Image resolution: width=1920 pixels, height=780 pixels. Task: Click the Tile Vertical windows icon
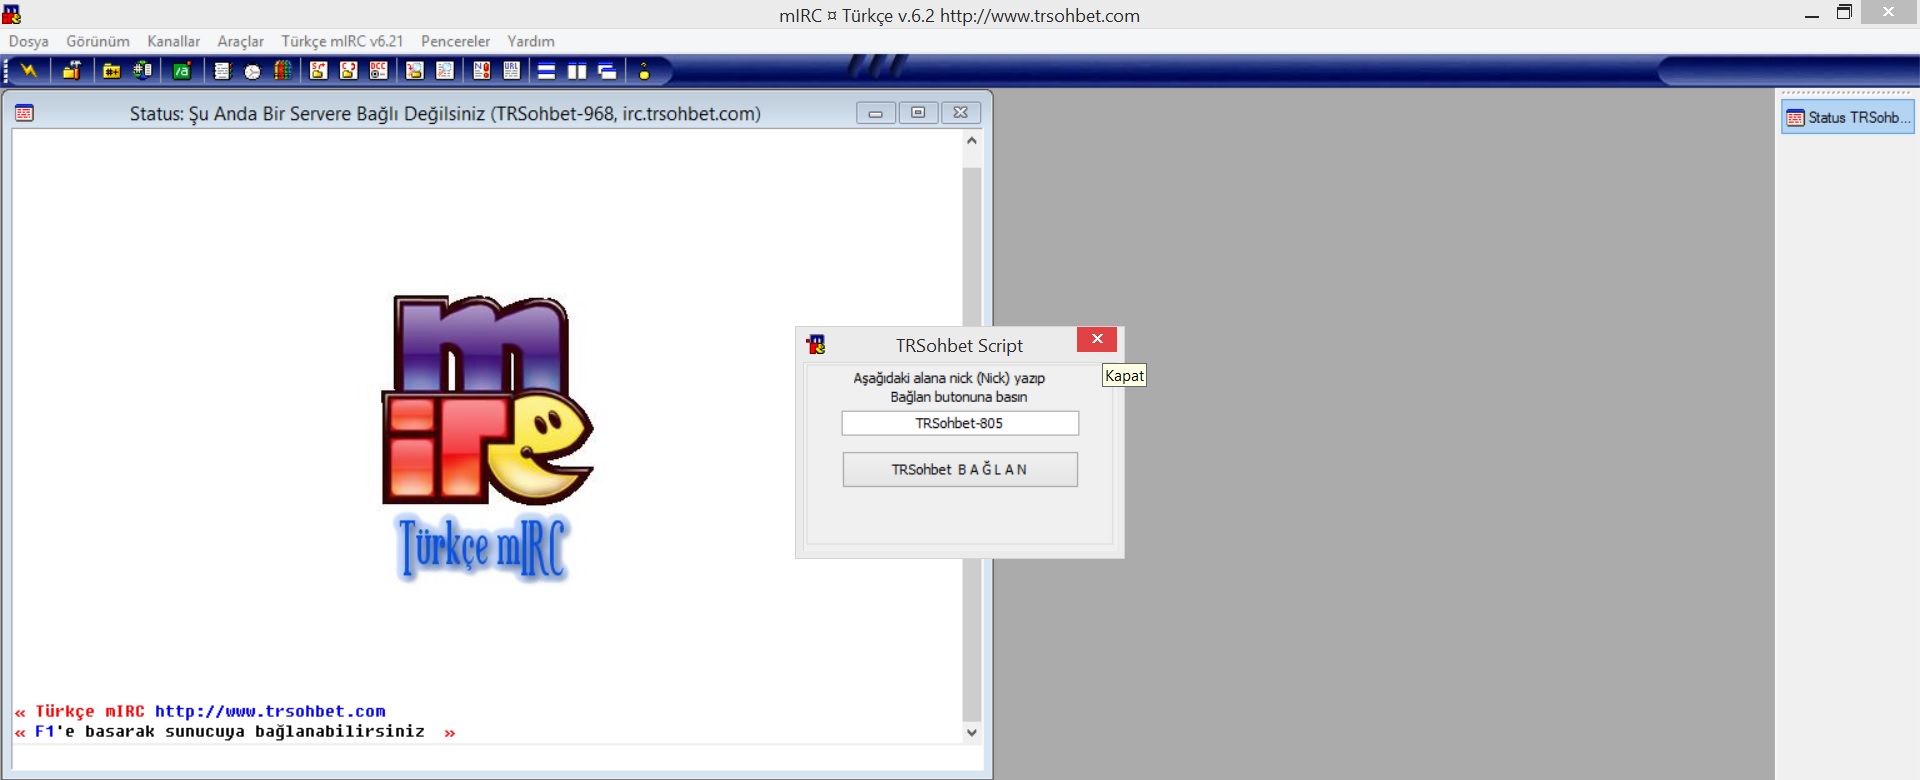577,71
